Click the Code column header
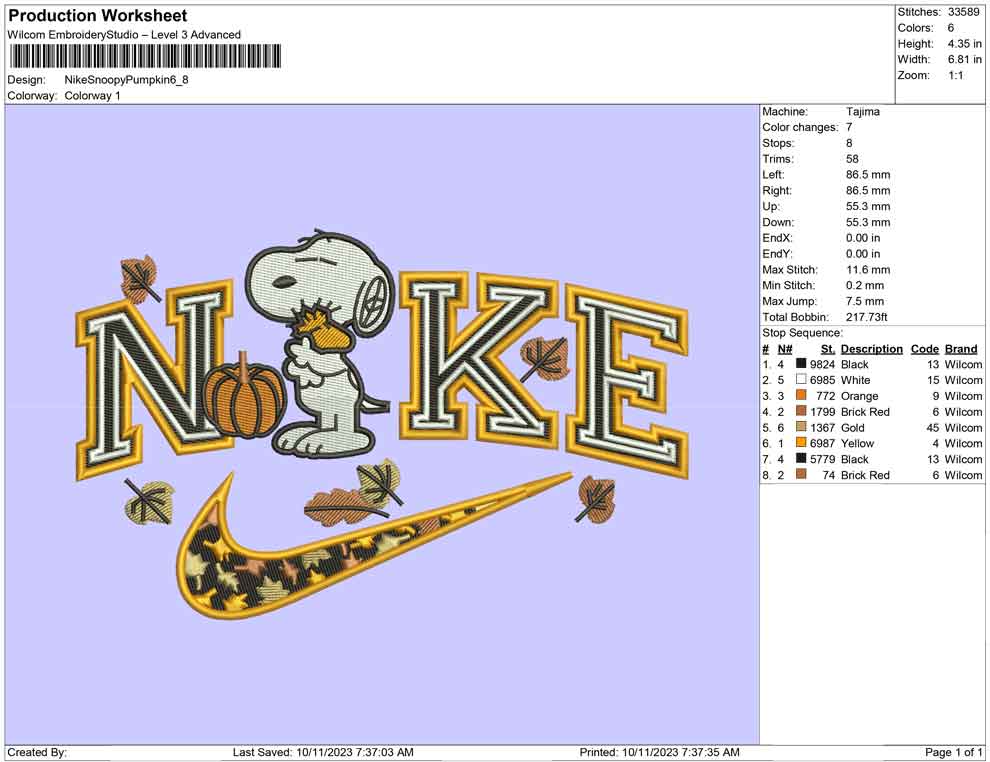Screen dimensions: 990x762 point(924,349)
